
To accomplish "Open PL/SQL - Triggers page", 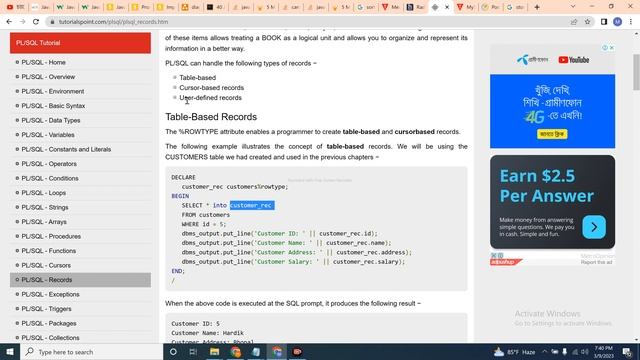I will (x=46, y=309).
